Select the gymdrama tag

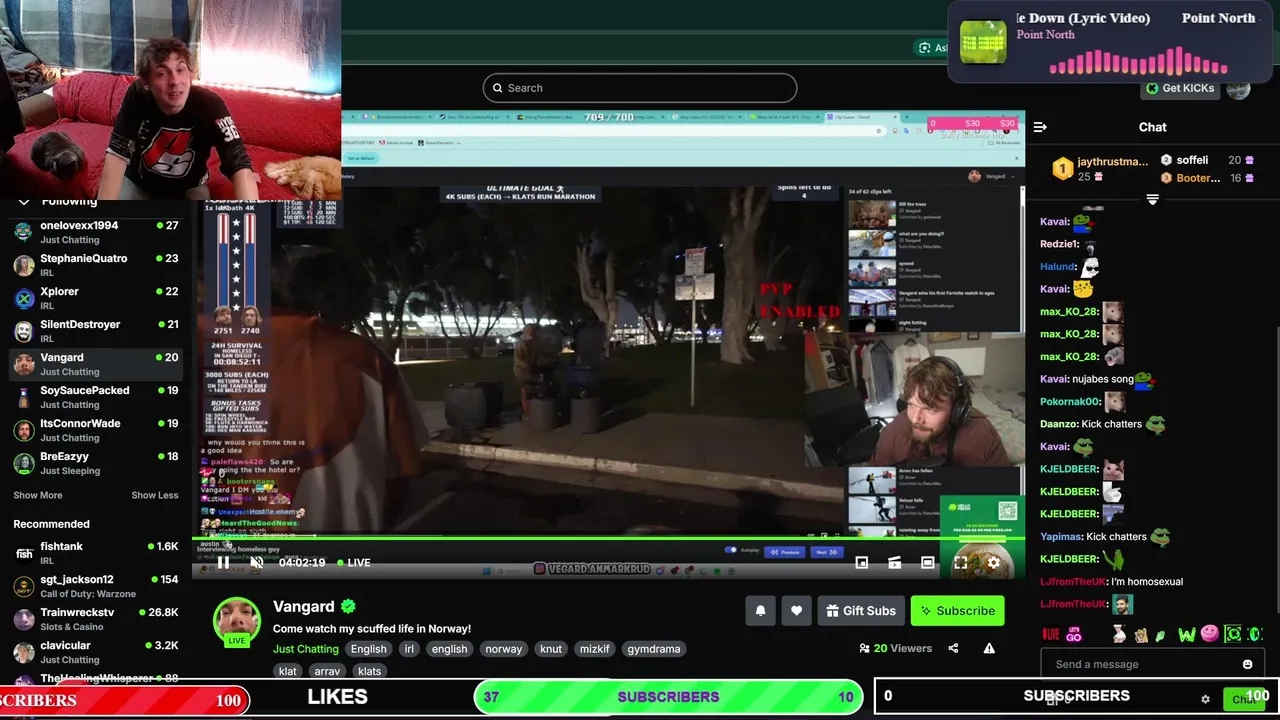tap(653, 649)
